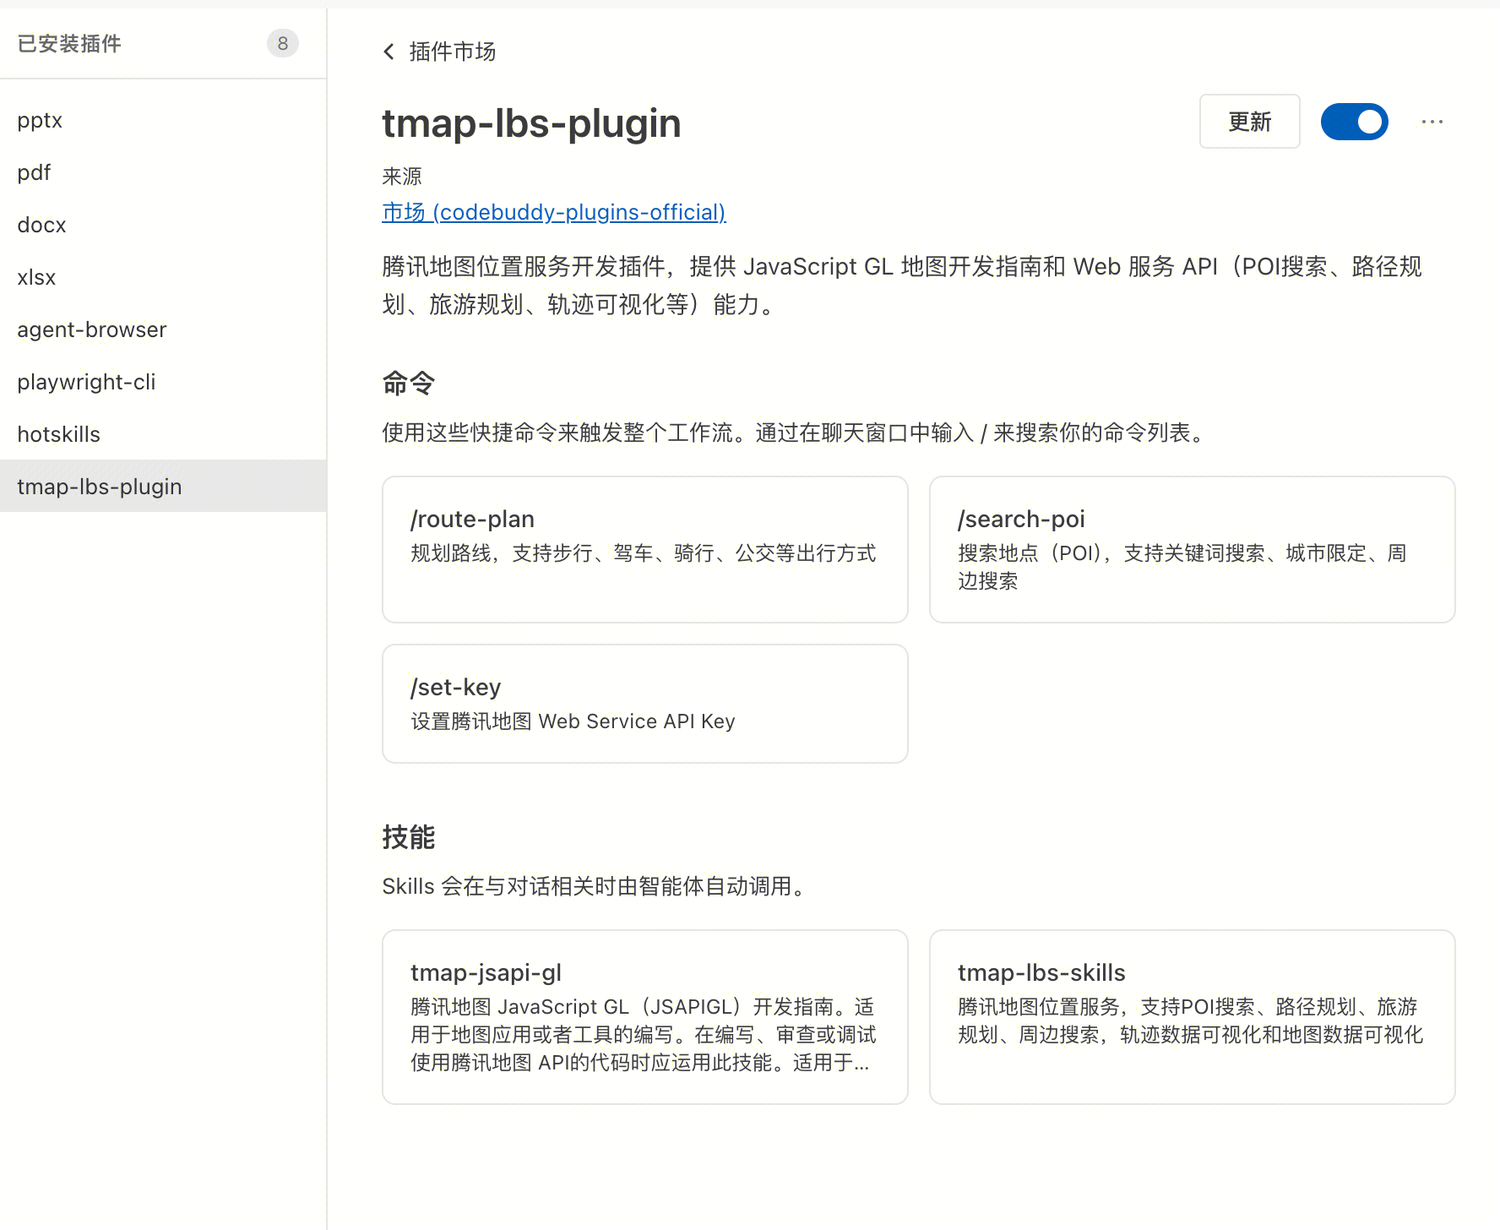Viewport: 1500px width, 1230px height.
Task: Open the tmap-lbs-skills skill card
Action: click(1191, 1016)
